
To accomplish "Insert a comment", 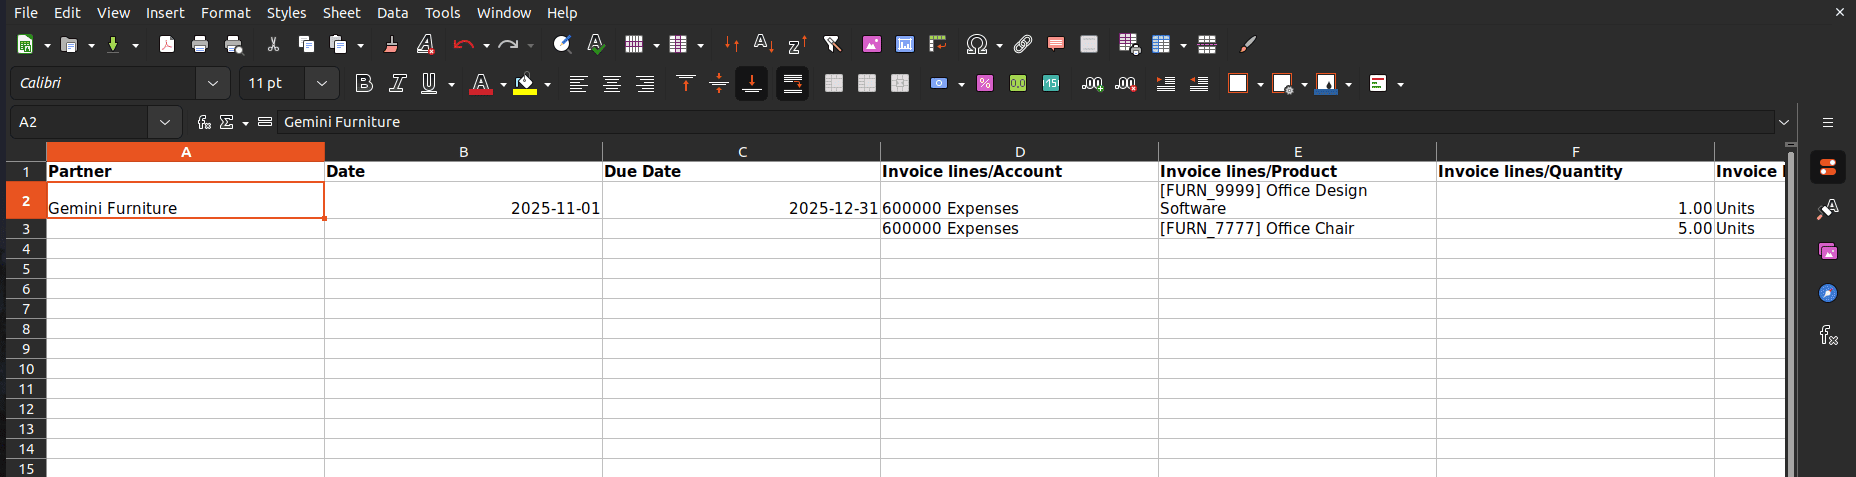I will pyautogui.click(x=1056, y=44).
